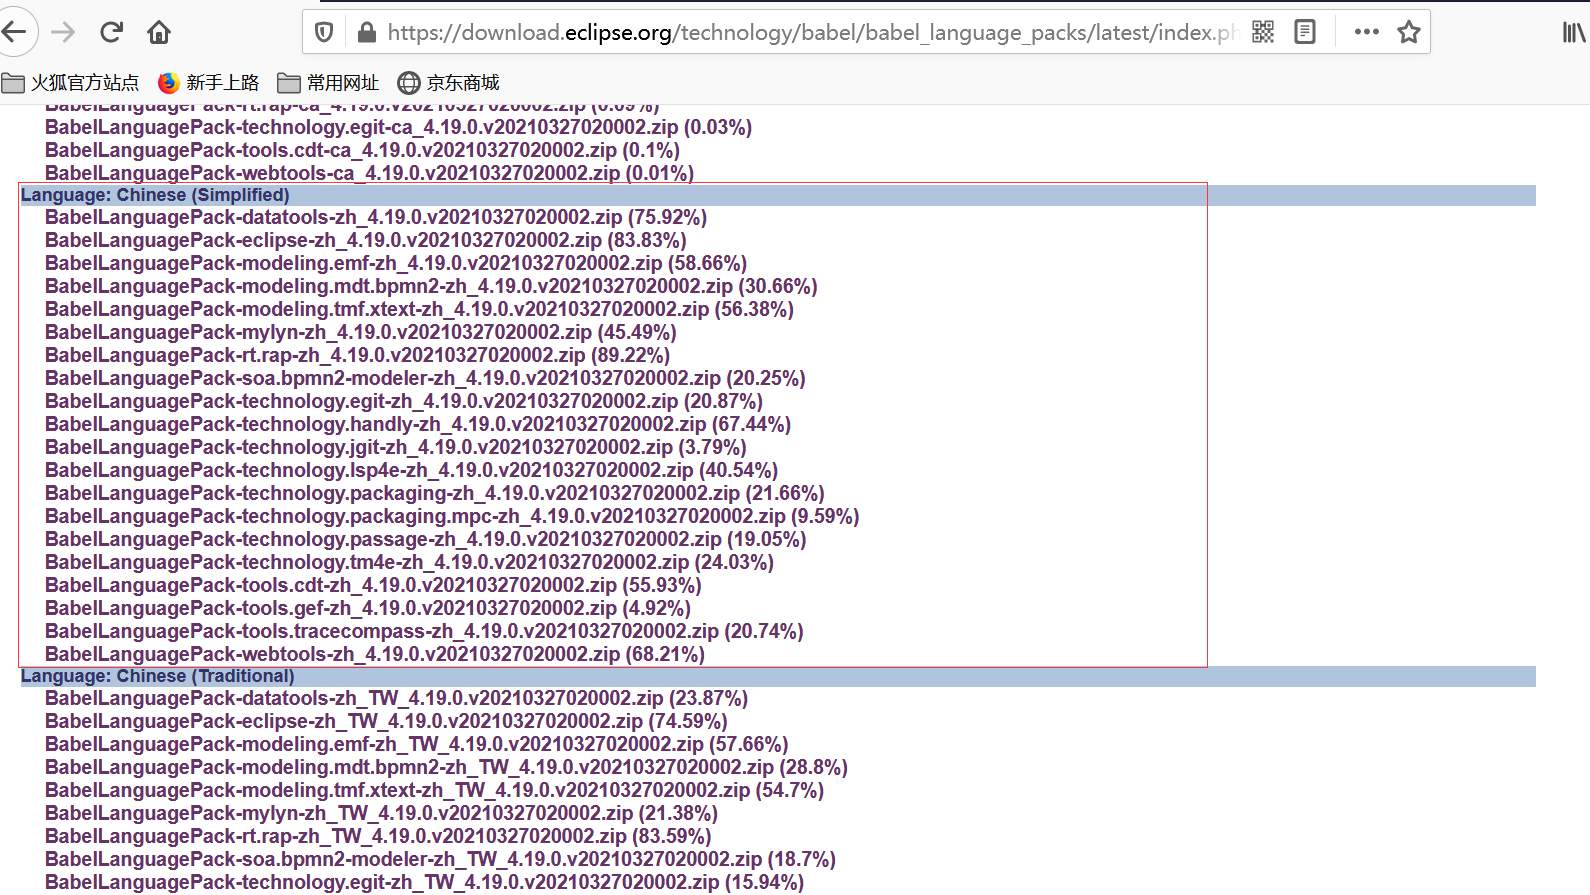
Task: Download BabelLanguagePack-eclipse-zh 4.19.0 zip
Action: pyautogui.click(x=366, y=240)
